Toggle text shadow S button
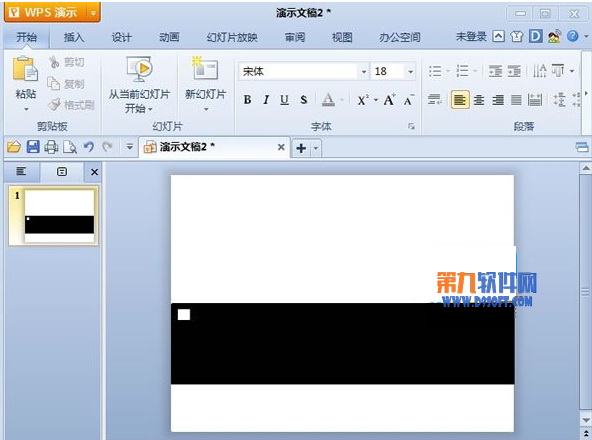Viewport: 592px width, 440px height. [x=304, y=100]
